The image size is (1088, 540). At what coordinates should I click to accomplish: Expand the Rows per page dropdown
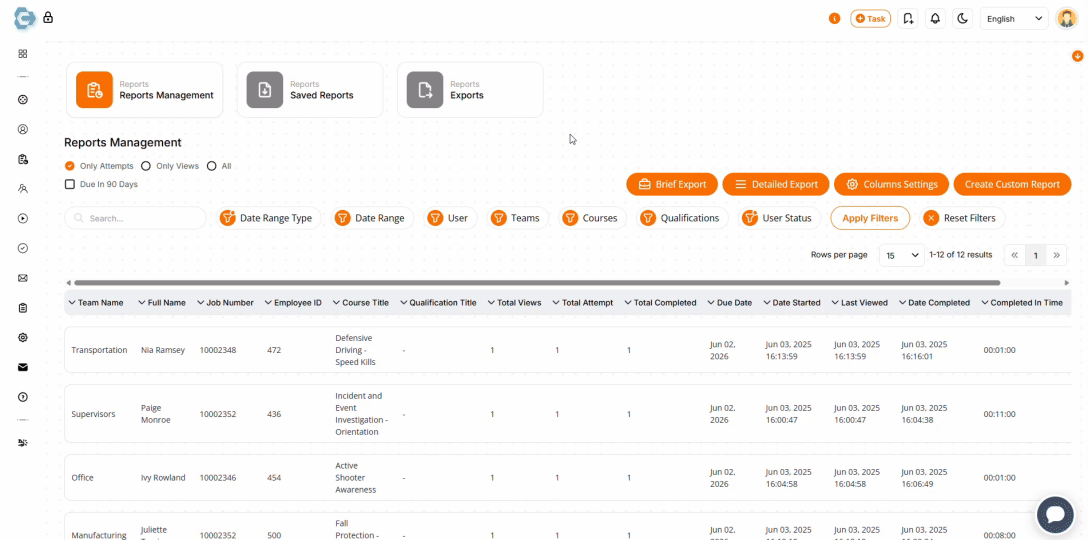tap(901, 255)
